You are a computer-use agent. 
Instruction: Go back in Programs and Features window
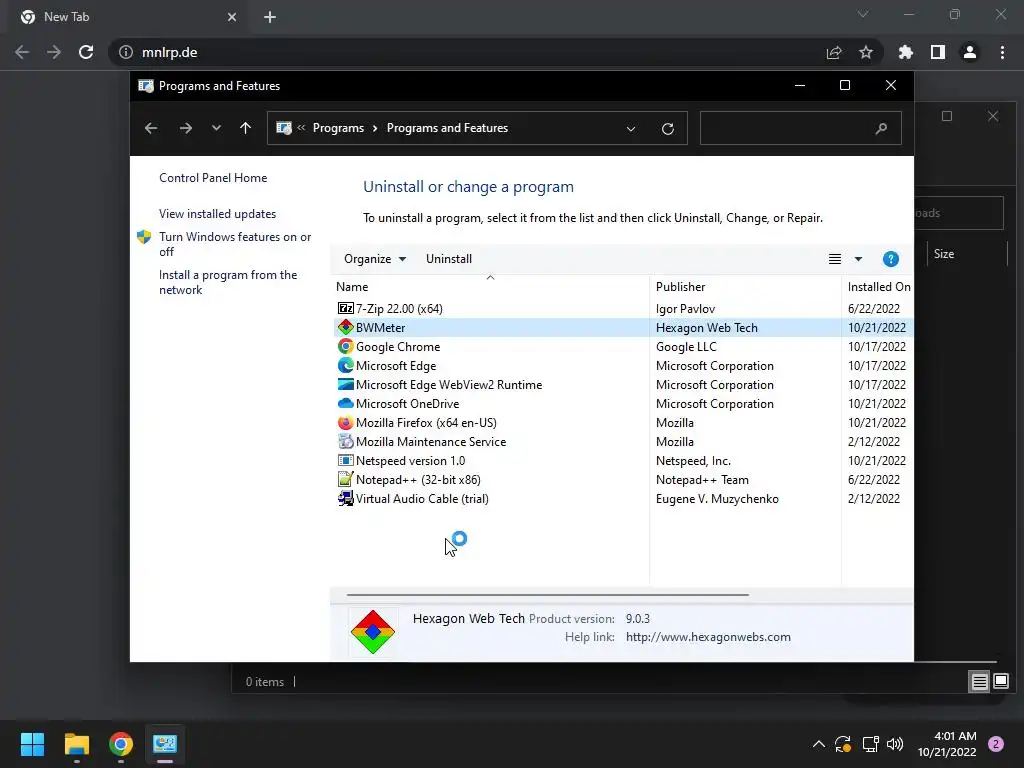(x=151, y=128)
